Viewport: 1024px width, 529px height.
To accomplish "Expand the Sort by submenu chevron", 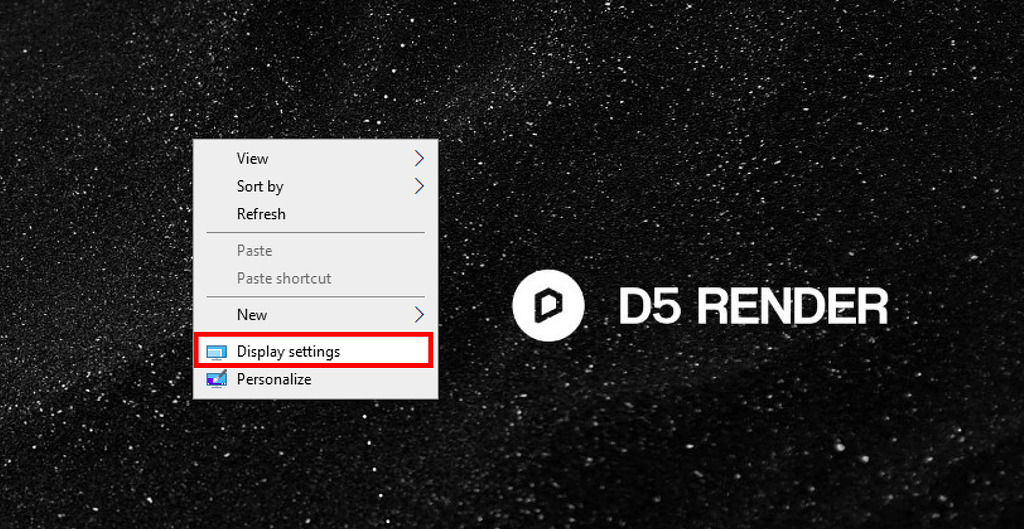I will (x=419, y=186).
